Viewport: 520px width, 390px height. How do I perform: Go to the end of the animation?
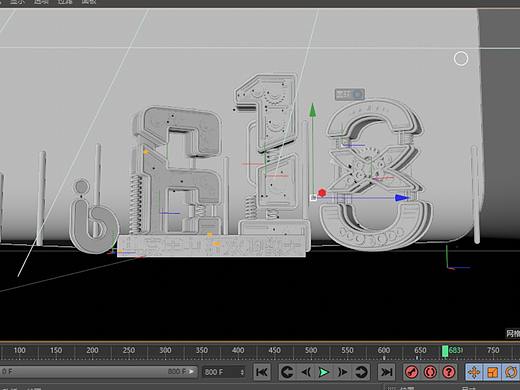(x=386, y=372)
